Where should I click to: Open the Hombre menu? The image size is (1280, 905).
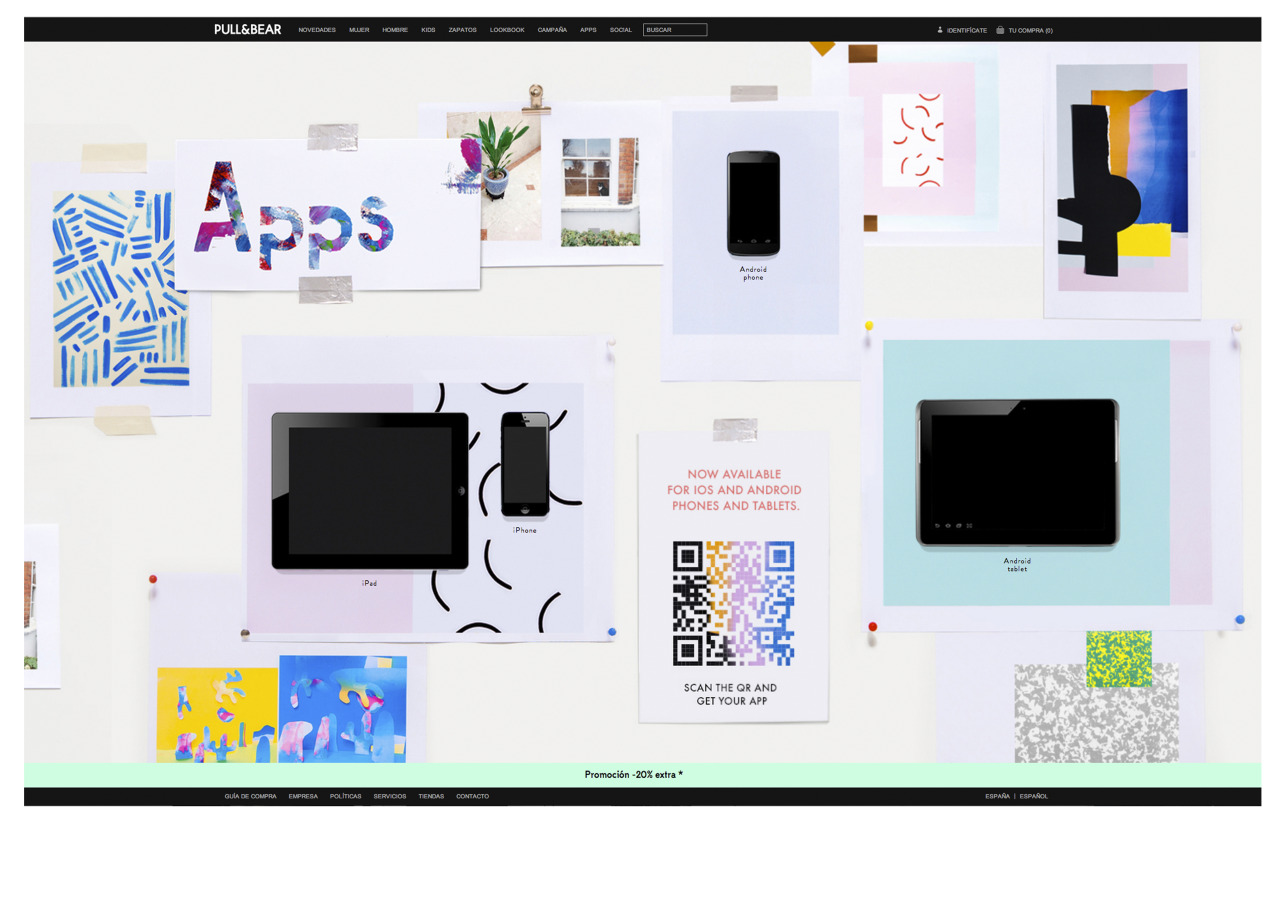[x=395, y=30]
